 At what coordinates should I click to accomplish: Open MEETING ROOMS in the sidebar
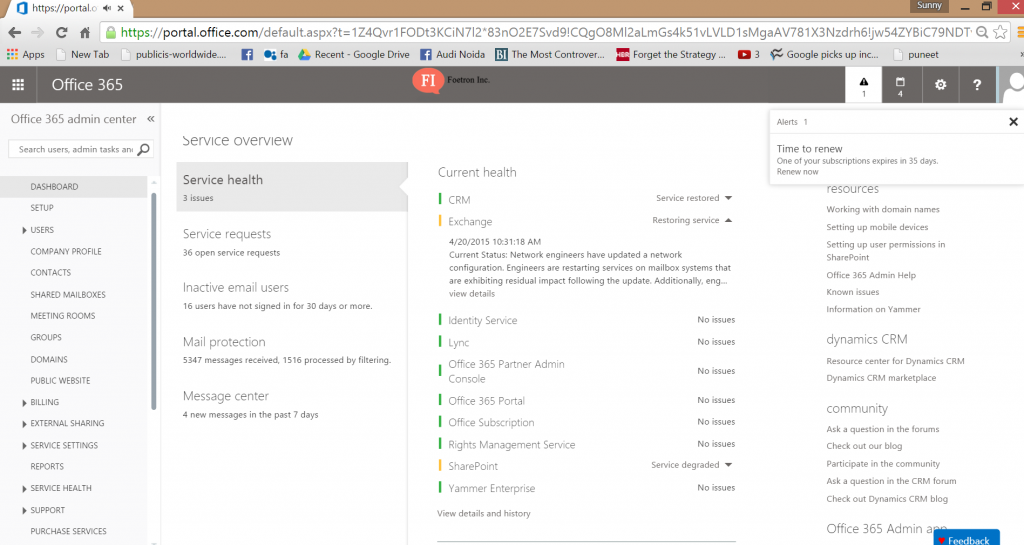coord(63,316)
